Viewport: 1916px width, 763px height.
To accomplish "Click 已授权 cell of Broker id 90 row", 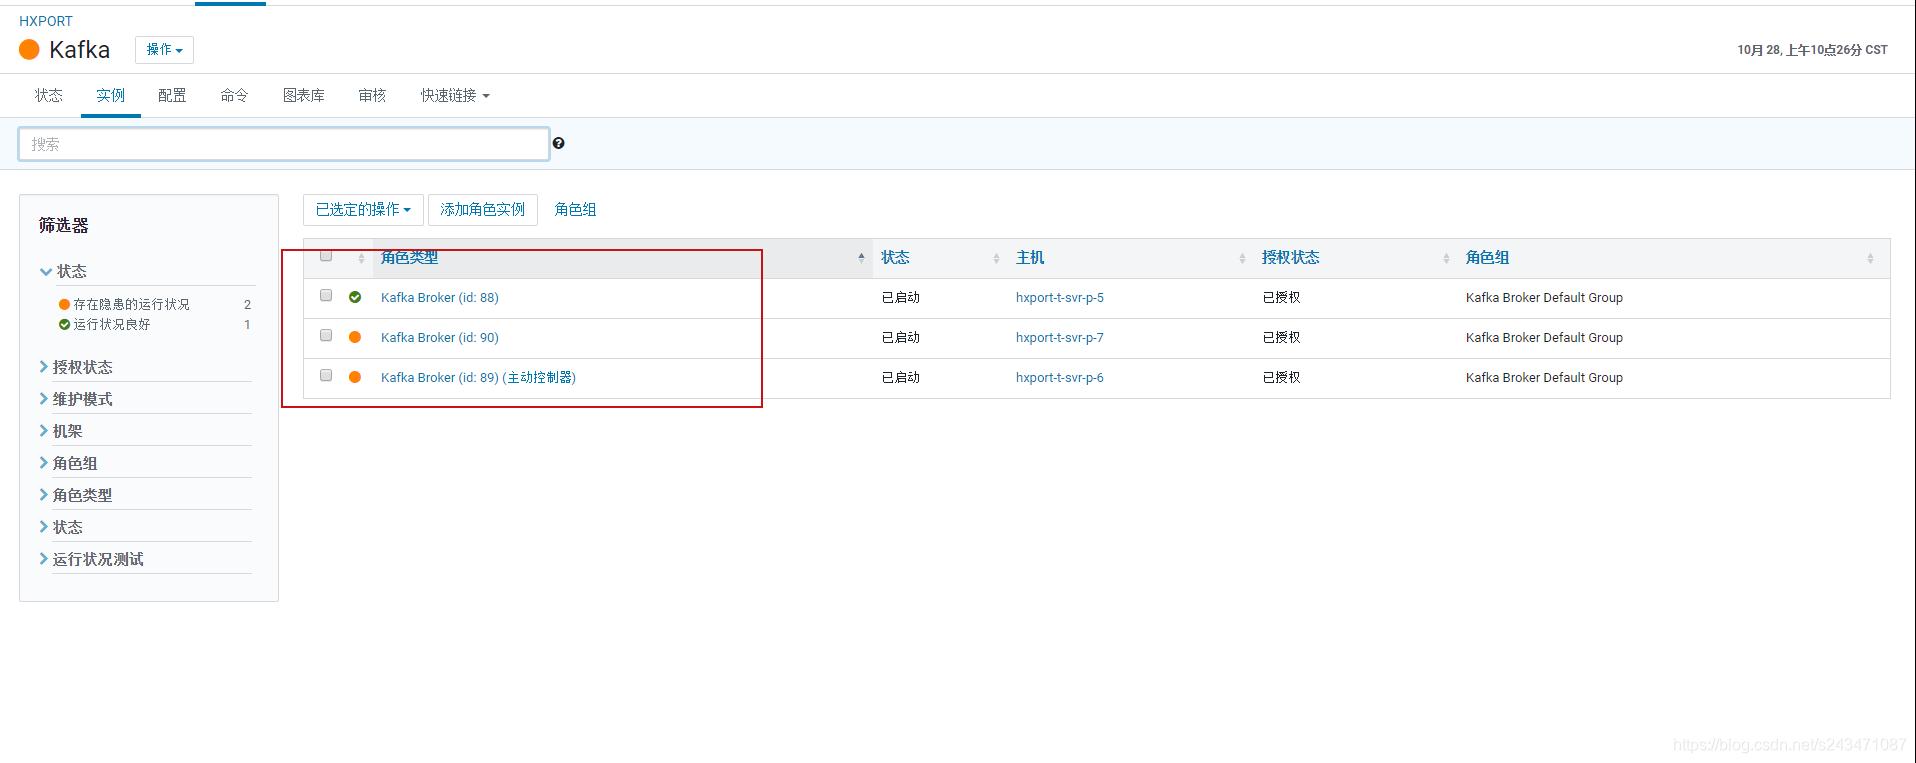I will [x=1281, y=337].
